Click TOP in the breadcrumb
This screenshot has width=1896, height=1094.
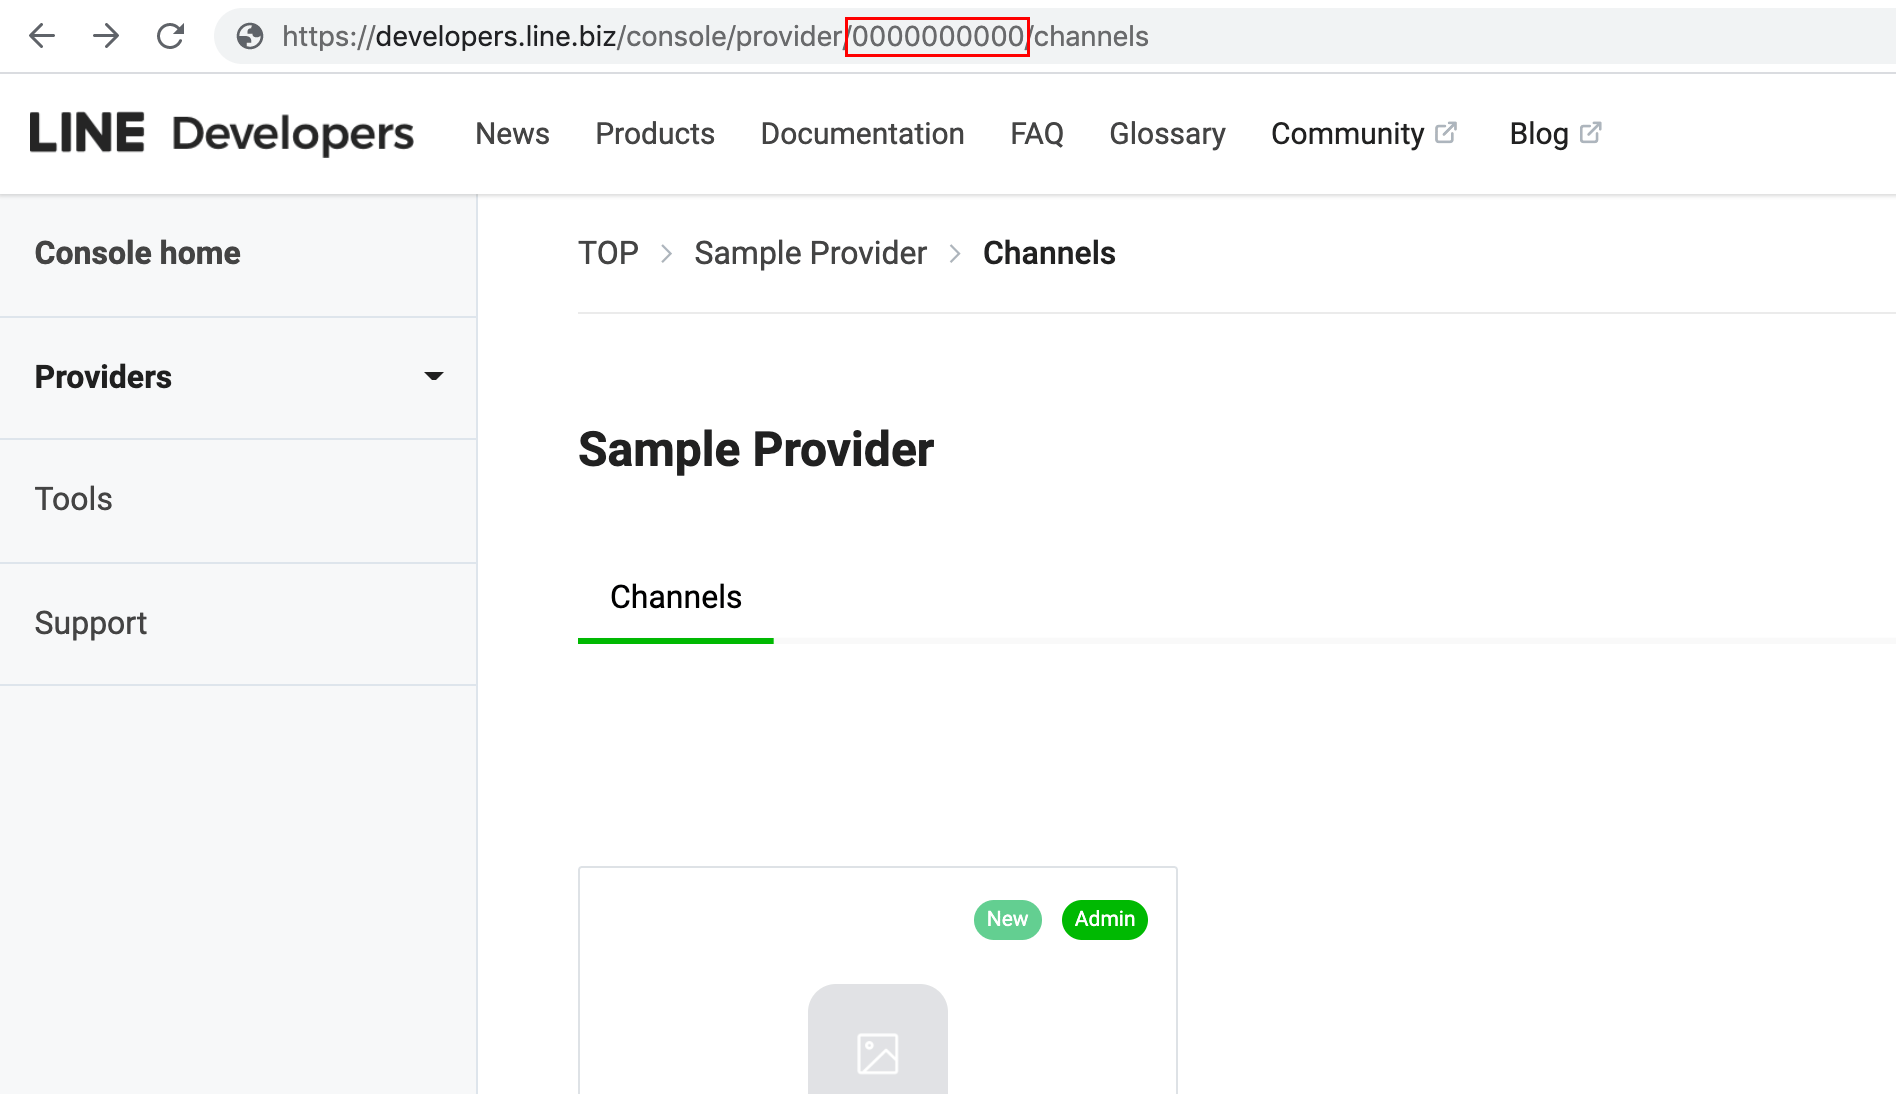[x=608, y=253]
